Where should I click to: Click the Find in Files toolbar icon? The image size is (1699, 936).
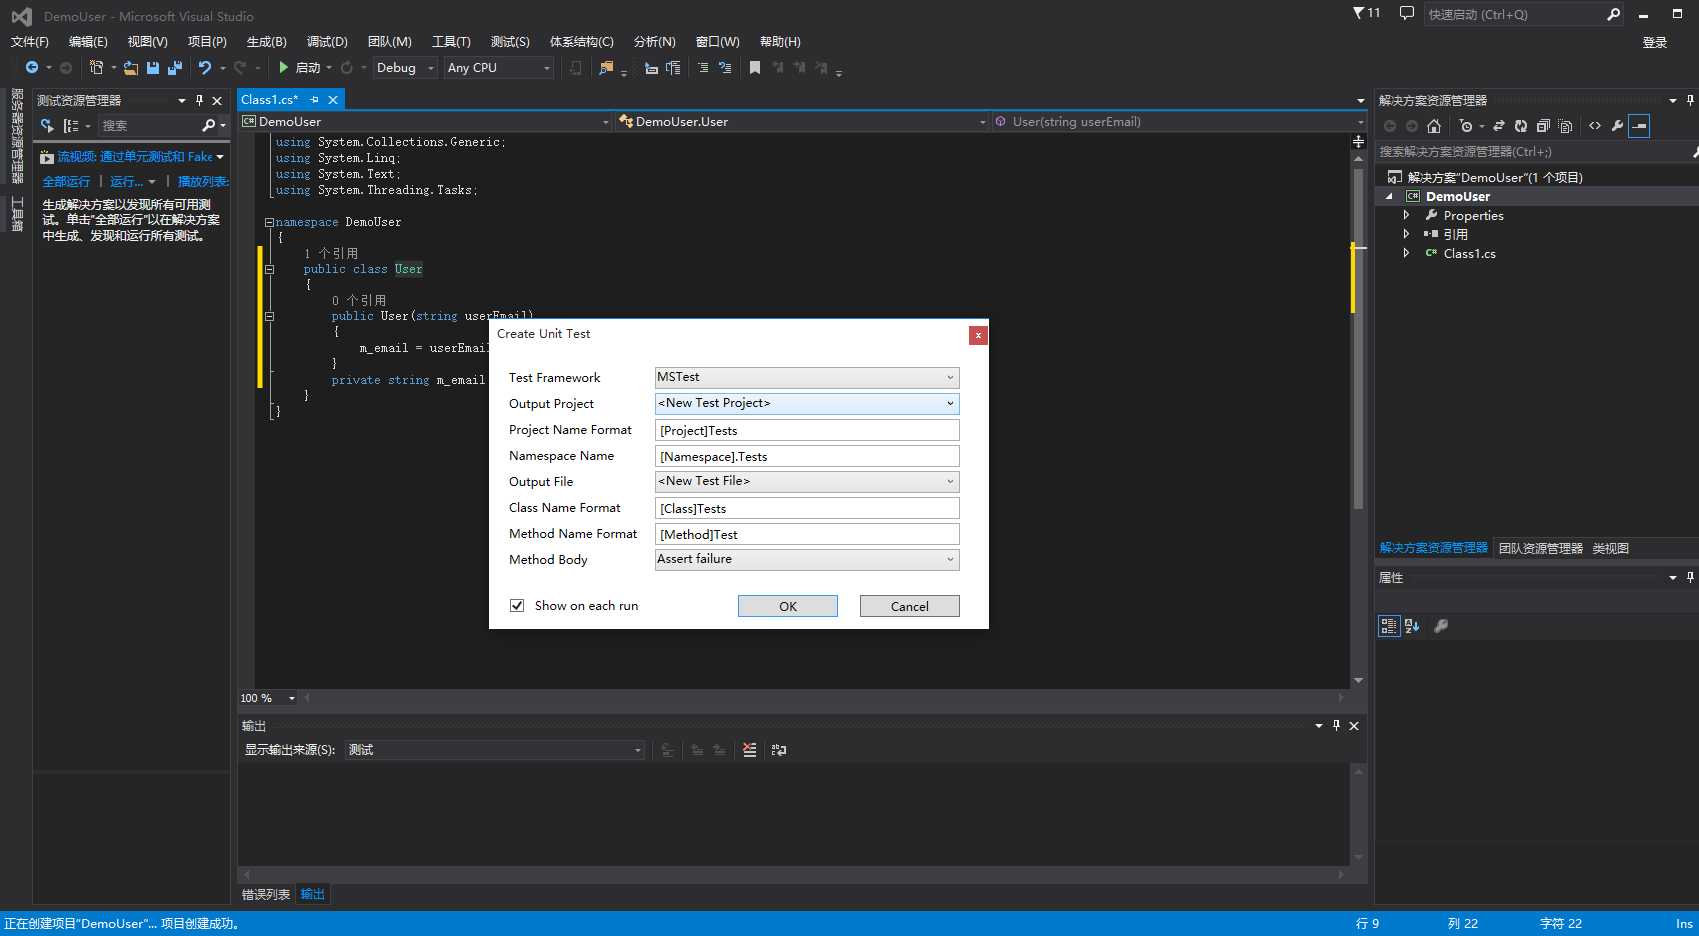click(606, 67)
